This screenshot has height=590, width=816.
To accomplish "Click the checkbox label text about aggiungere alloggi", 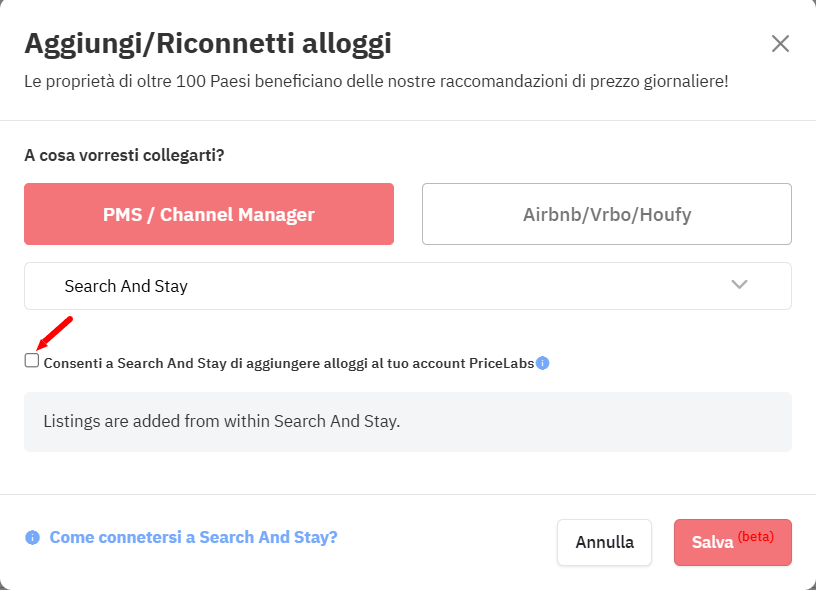I will pyautogui.click(x=289, y=363).
